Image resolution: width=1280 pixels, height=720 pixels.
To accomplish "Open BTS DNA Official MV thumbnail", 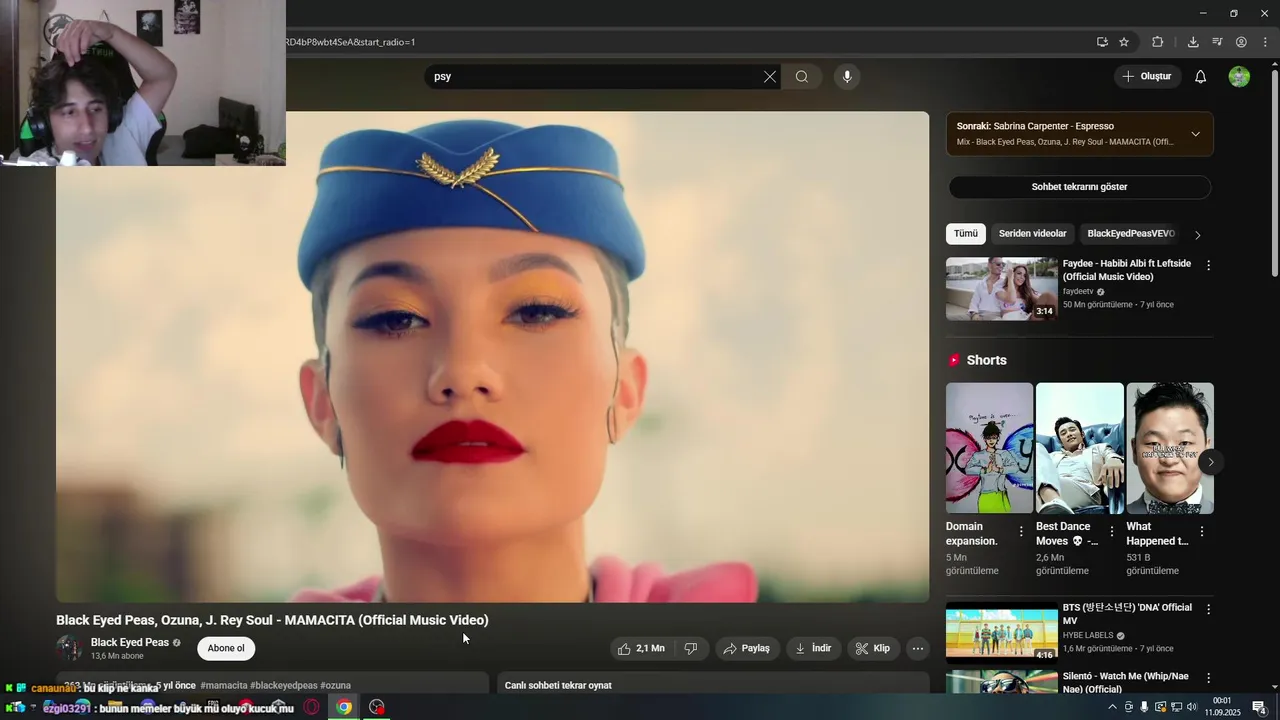I will pyautogui.click(x=1002, y=631).
